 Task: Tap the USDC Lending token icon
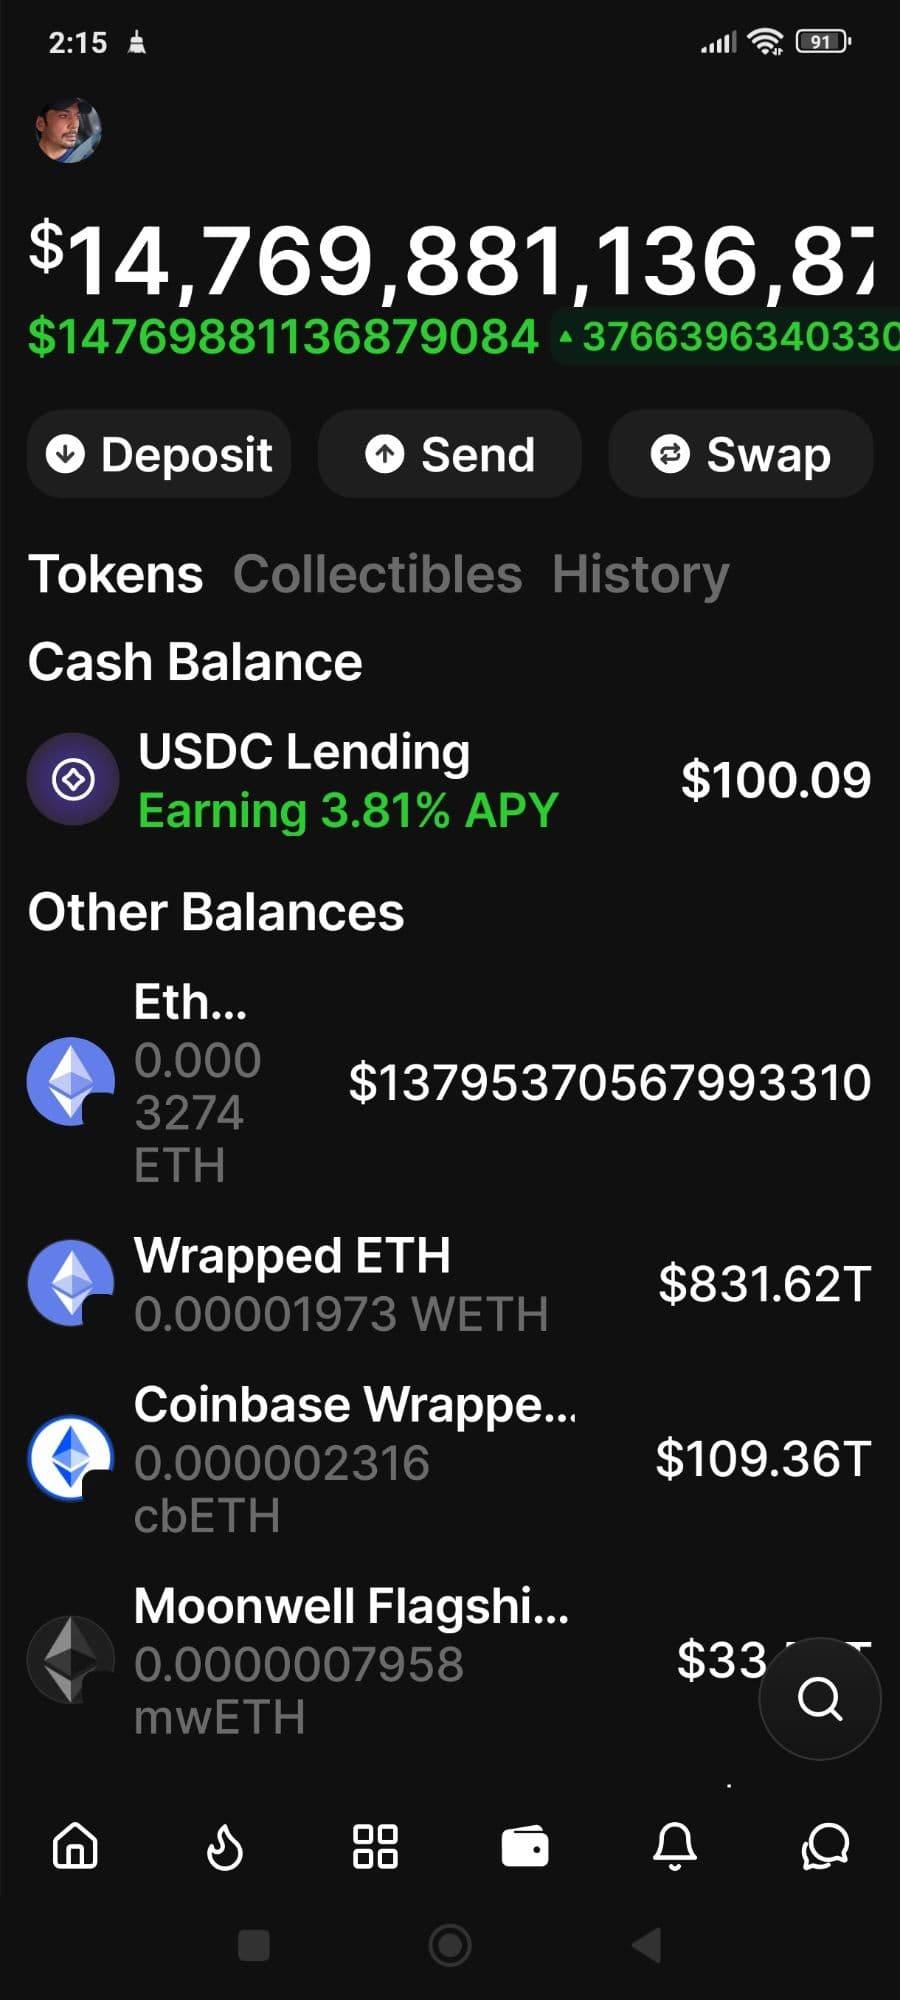tap(73, 779)
